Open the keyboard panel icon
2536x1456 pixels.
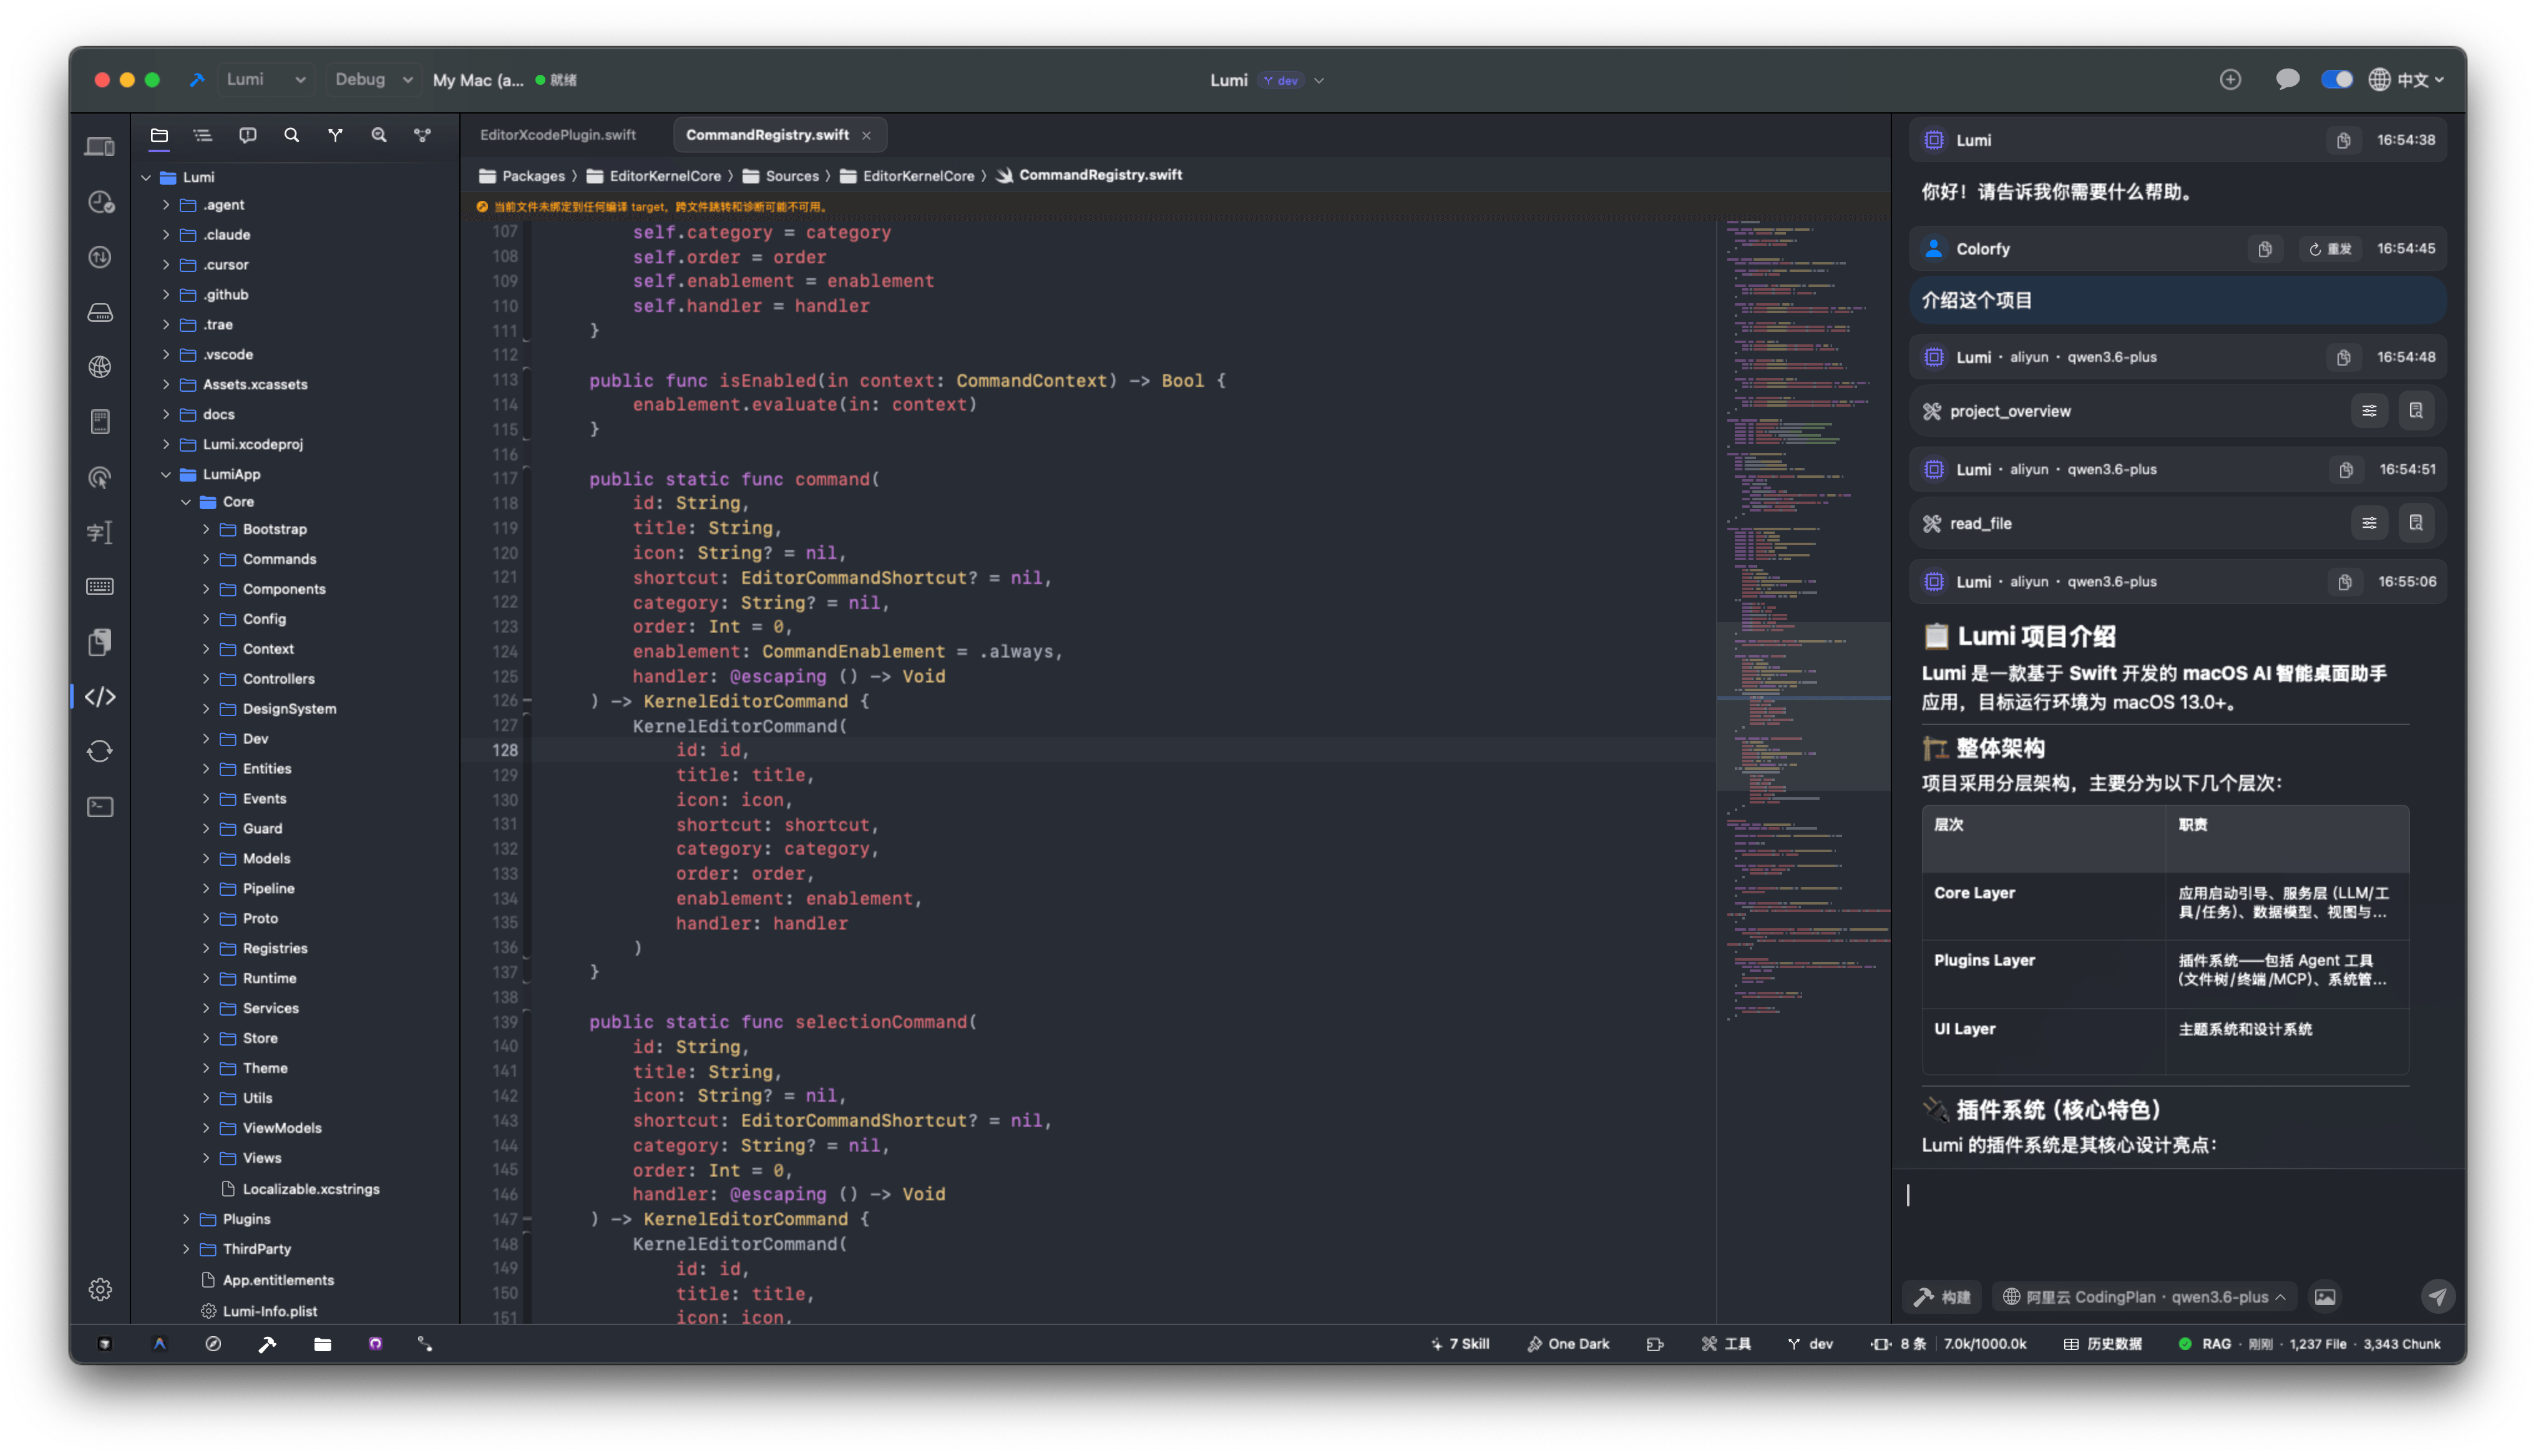coord(100,587)
